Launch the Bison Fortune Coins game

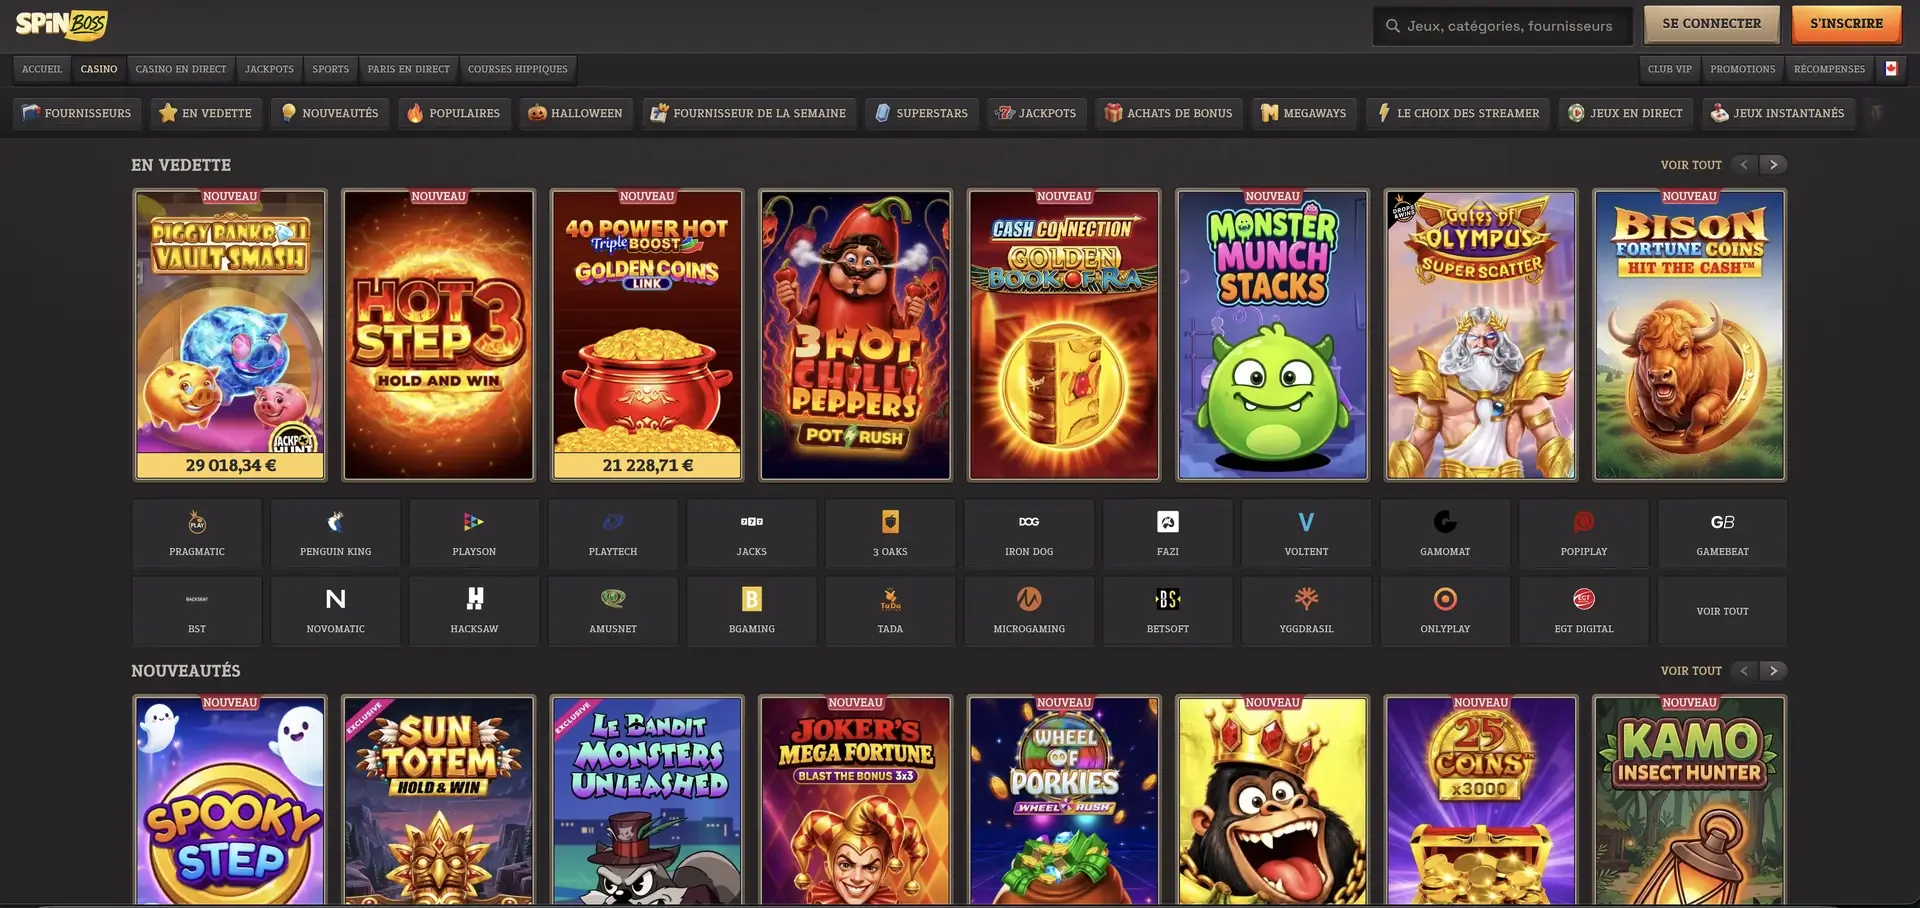point(1689,335)
